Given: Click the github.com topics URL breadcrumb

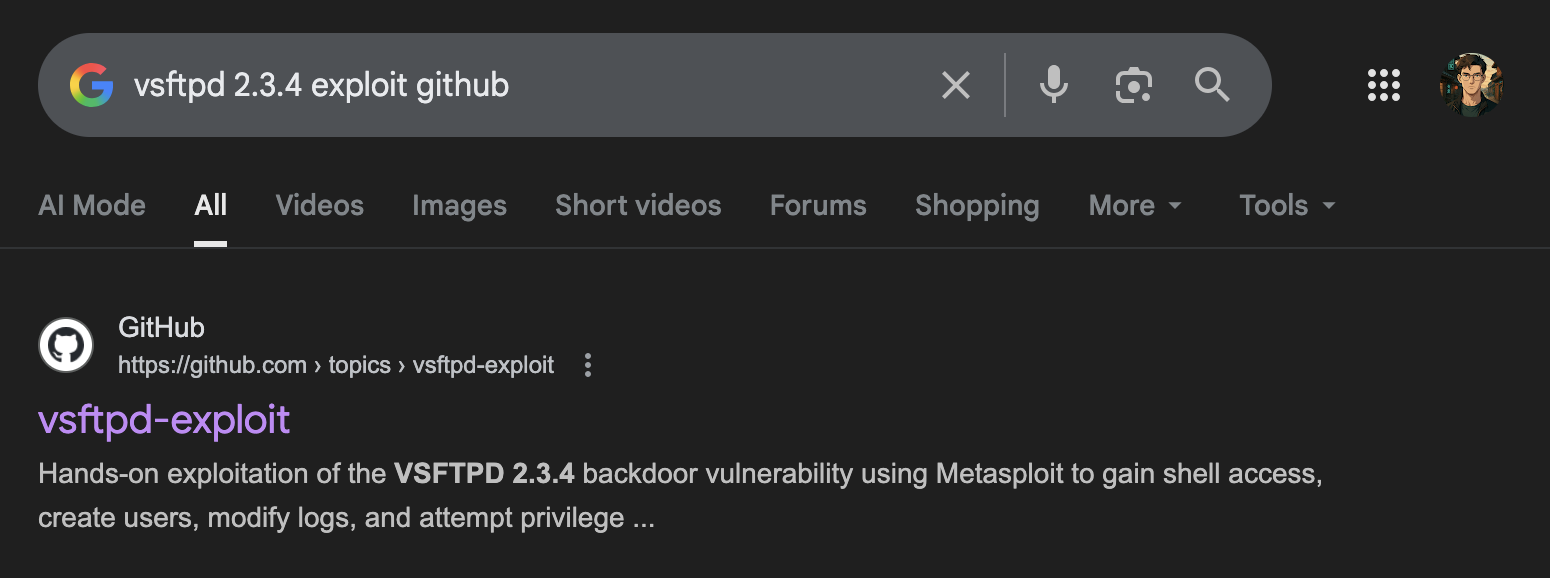Looking at the screenshot, I should click(x=336, y=365).
